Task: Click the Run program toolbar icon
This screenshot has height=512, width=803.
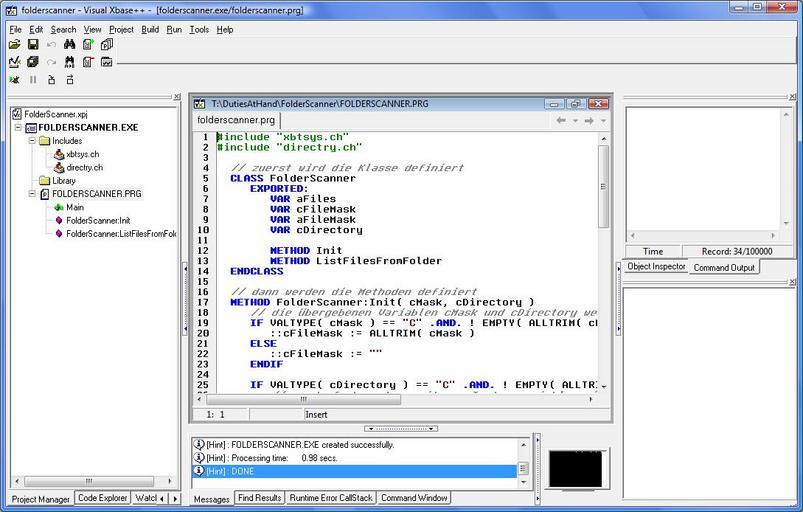Action: tap(15, 79)
